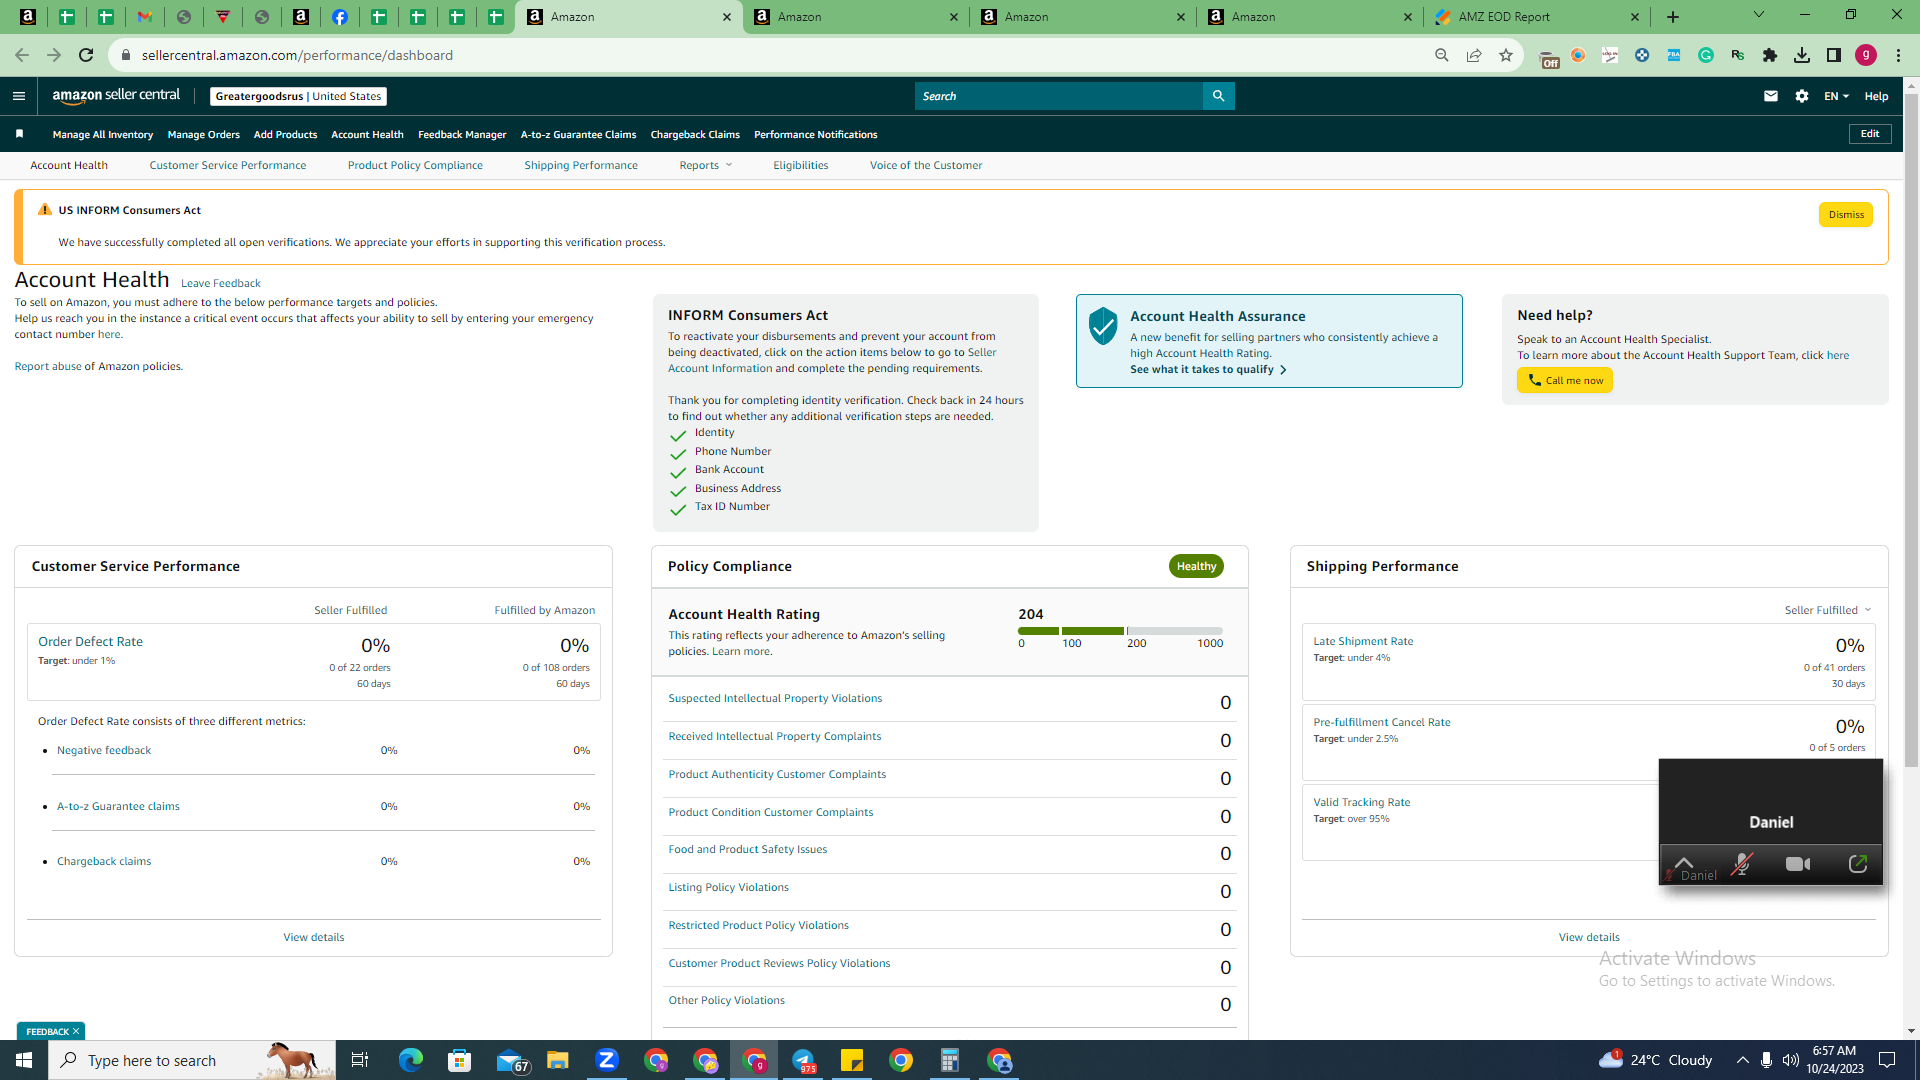Open Suspected Intellectual Property Violations link
Screen dimensions: 1920x1080
click(x=775, y=698)
